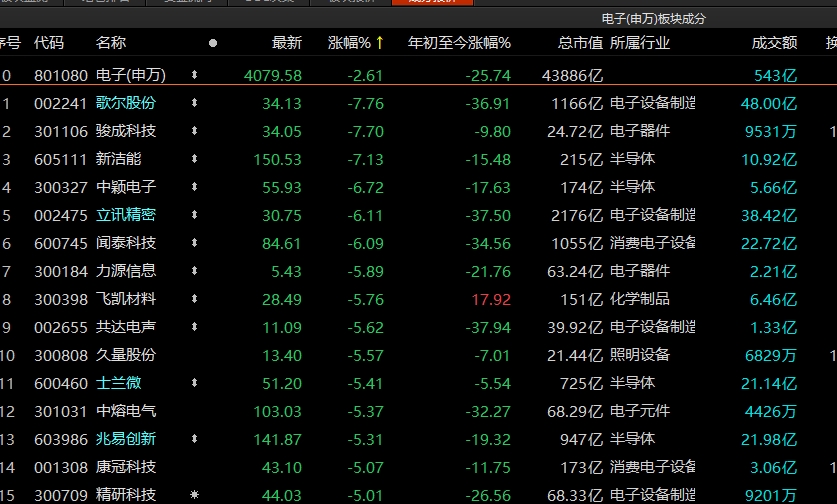Click the industry cell 照明设备
The image size is (837, 504).
coord(639,355)
